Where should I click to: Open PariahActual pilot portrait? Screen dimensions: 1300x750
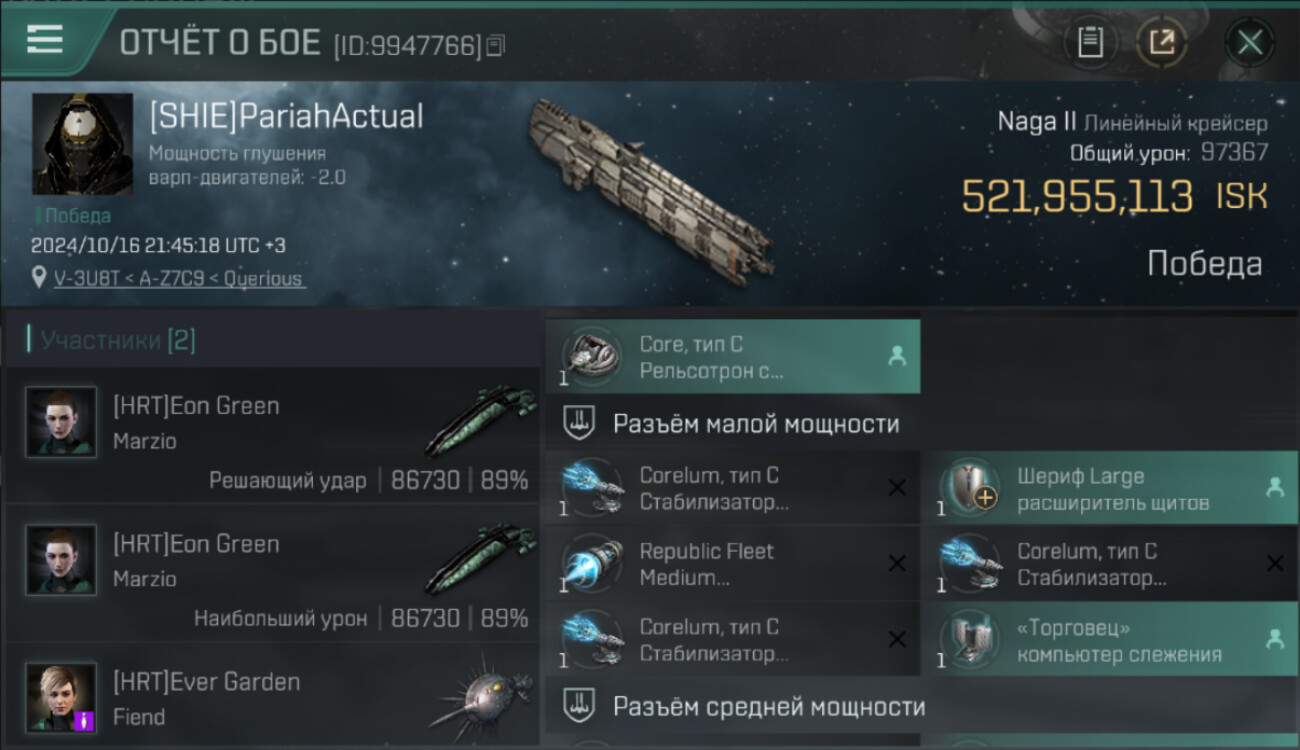coord(82,144)
